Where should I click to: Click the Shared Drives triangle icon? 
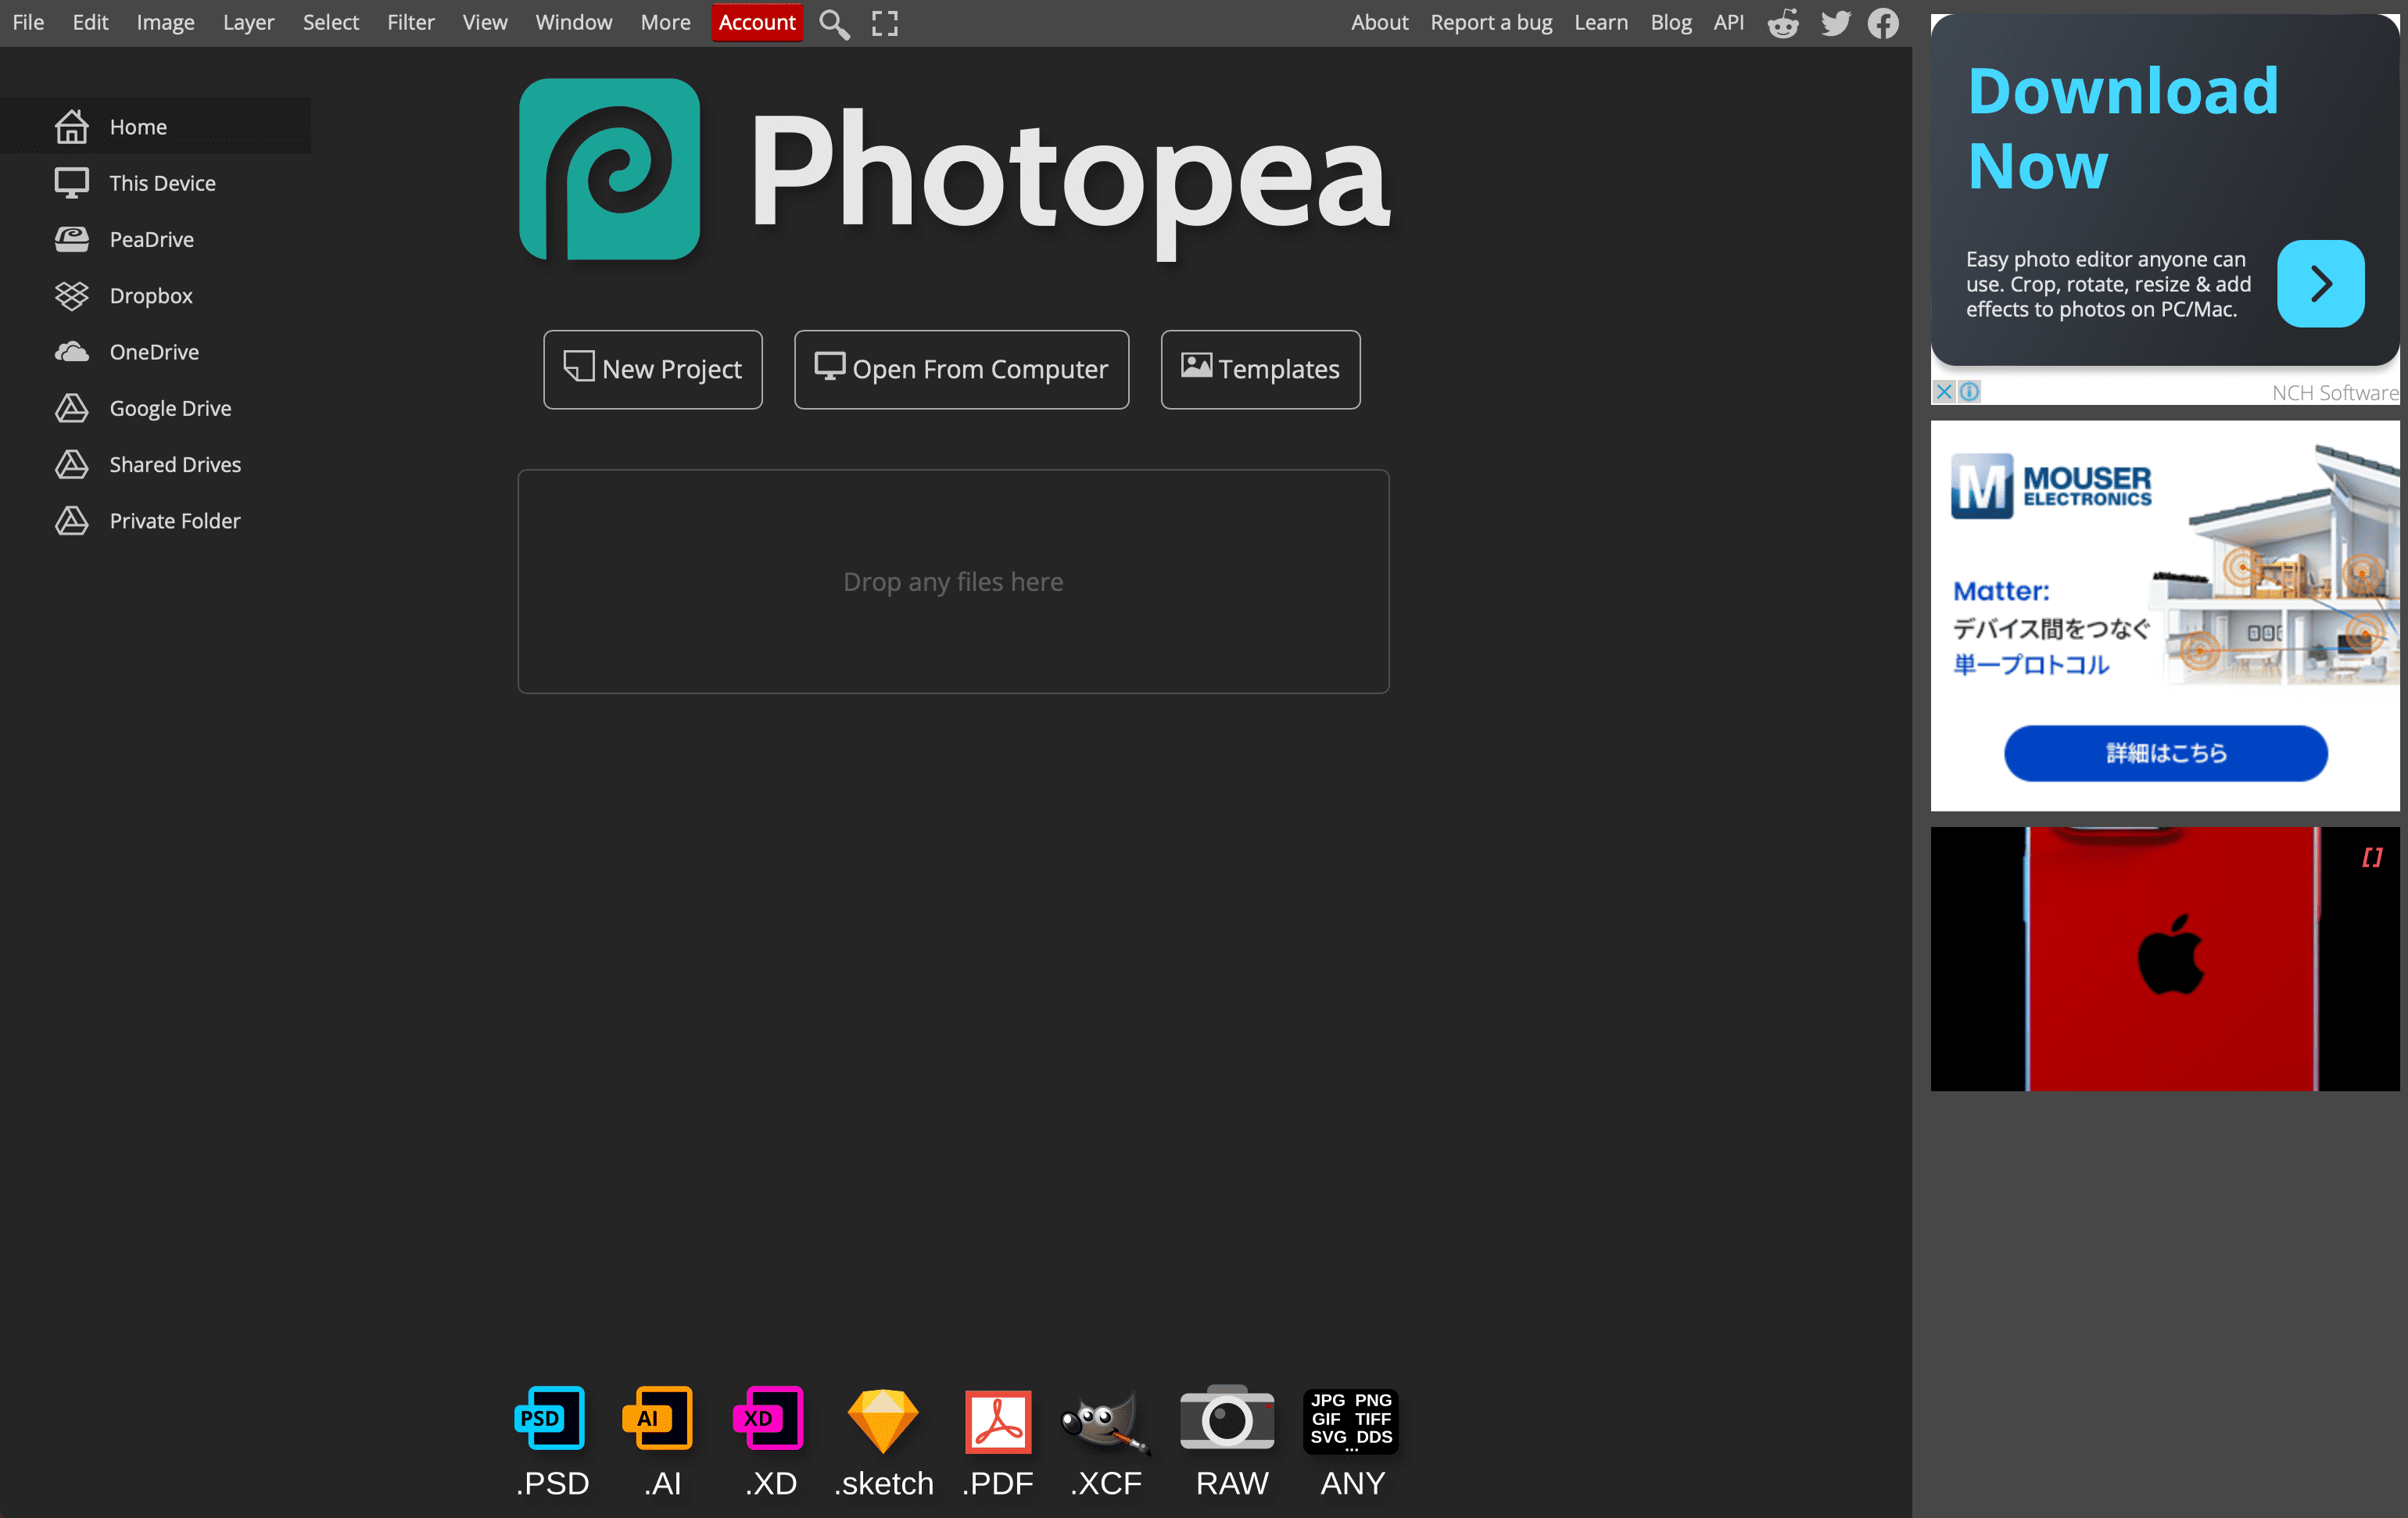pyautogui.click(x=71, y=464)
